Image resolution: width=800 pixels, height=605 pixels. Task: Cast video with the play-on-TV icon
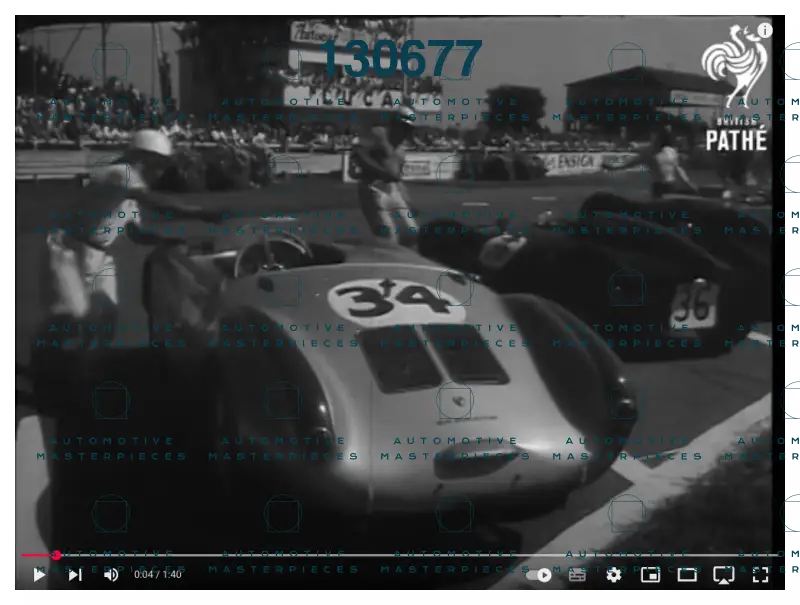[x=723, y=575]
